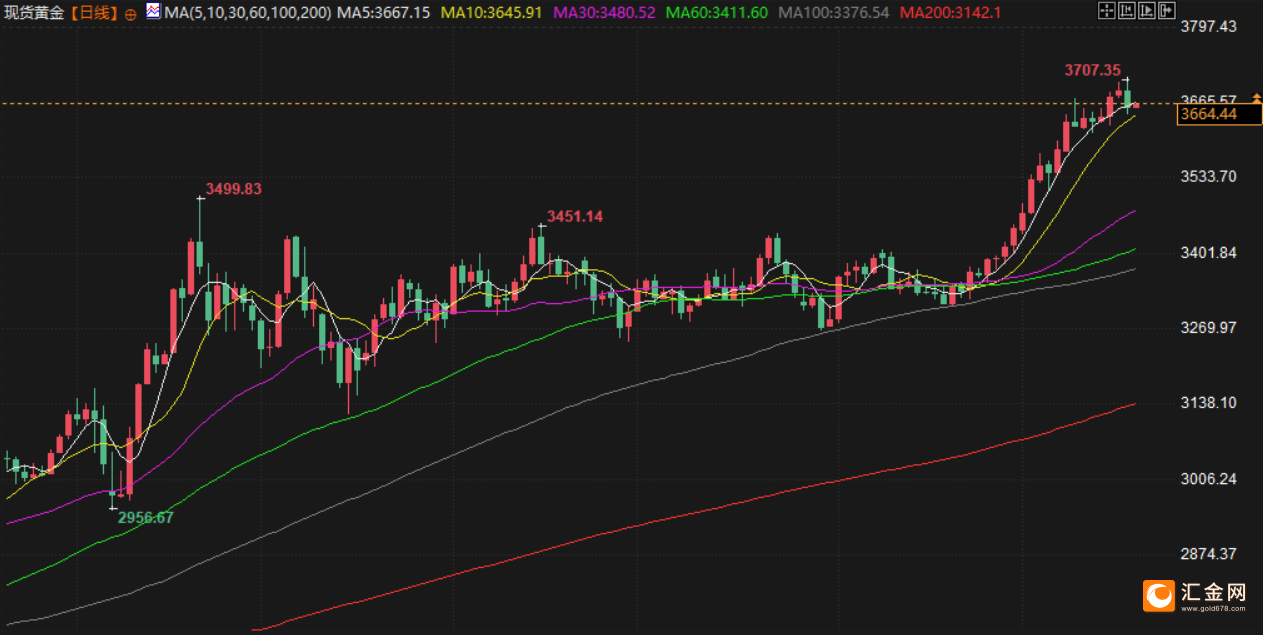Click the 3707.35 high price marker

(x=1092, y=70)
